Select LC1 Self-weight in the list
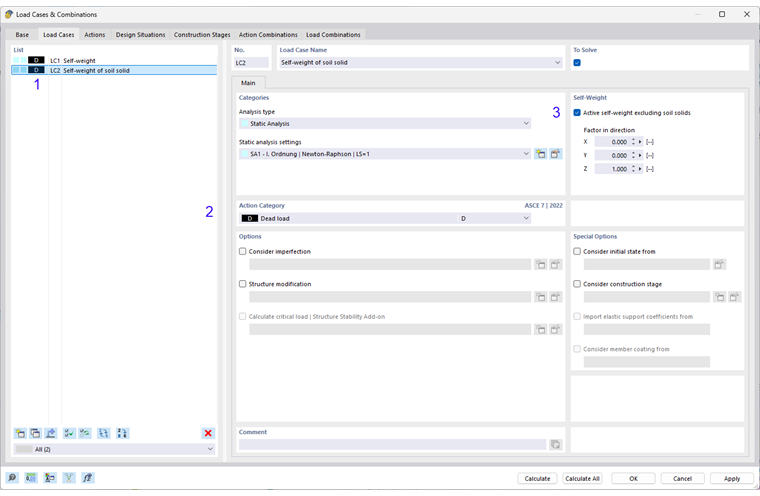The height and width of the screenshot is (496, 760). 114,61
